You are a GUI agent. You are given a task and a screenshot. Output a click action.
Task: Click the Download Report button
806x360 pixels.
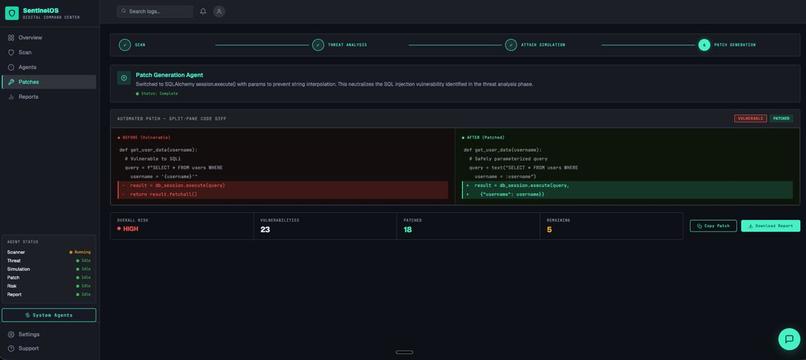coord(771,226)
